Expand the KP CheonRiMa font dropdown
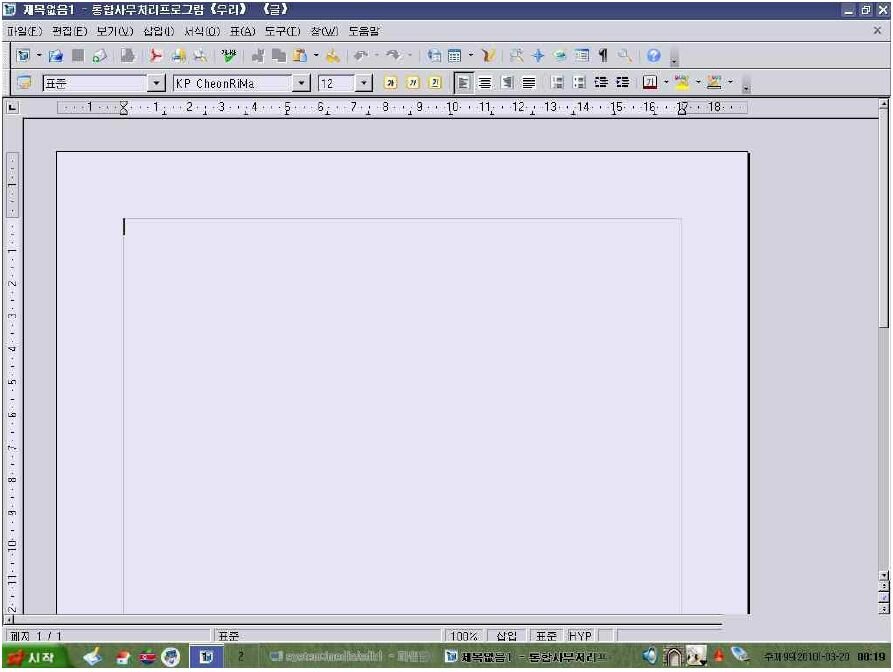Image resolution: width=893 pixels, height=672 pixels. [301, 83]
